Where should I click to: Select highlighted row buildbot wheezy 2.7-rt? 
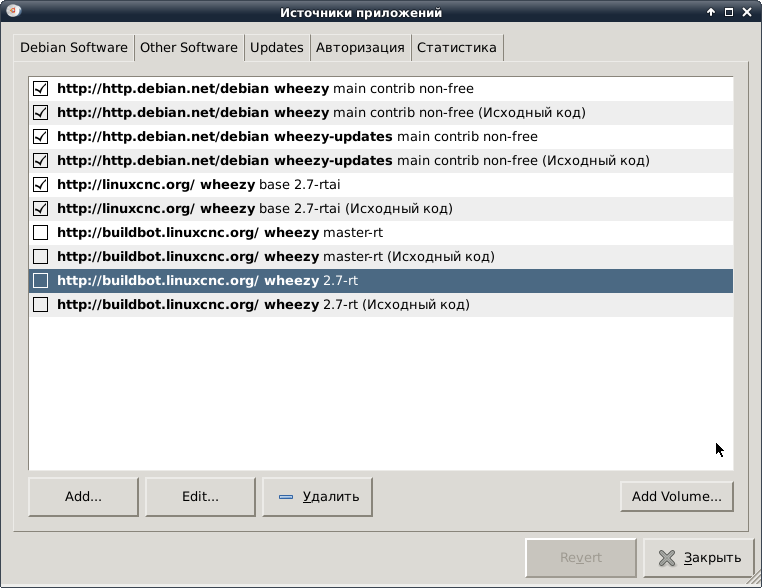coord(381,281)
